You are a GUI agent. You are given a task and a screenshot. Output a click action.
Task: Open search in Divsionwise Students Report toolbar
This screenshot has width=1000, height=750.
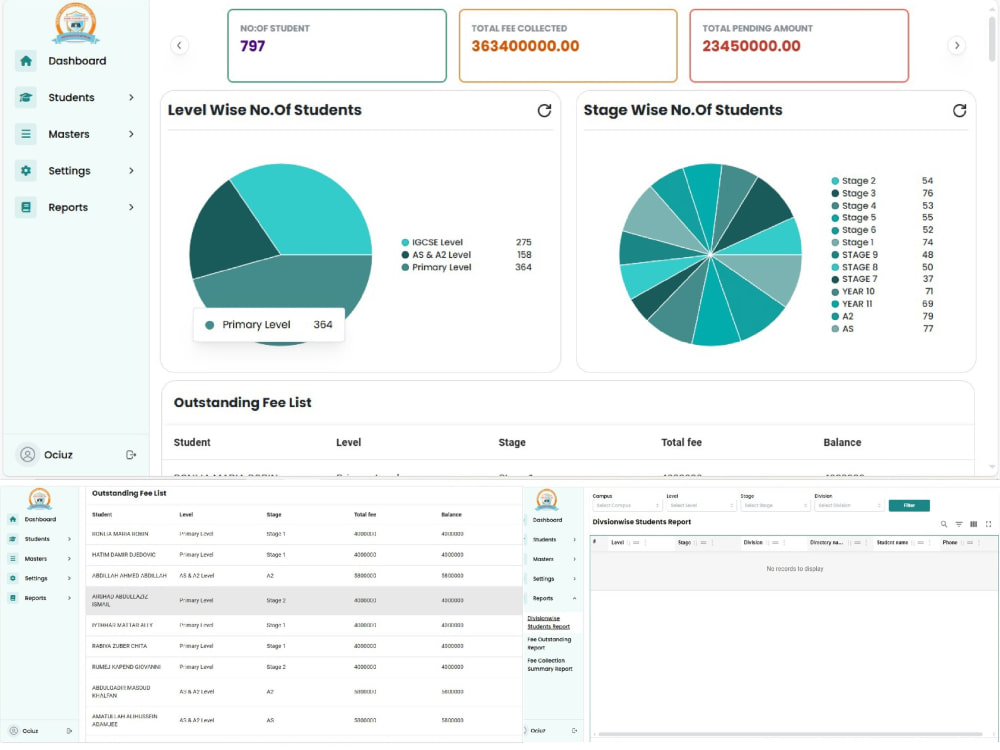tap(944, 524)
